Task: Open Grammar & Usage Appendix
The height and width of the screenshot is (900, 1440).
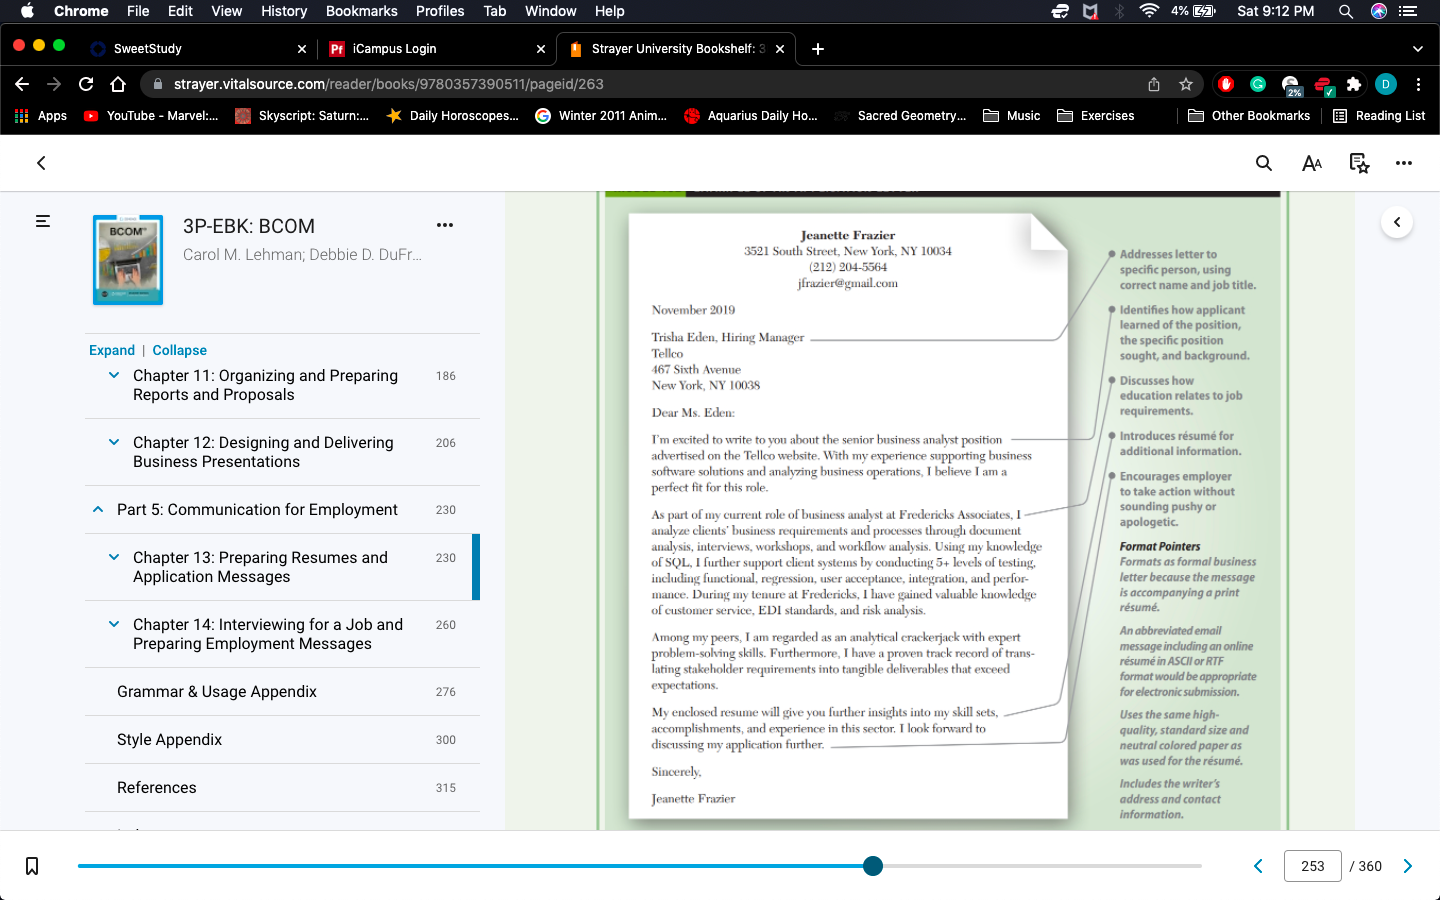Action: (217, 692)
